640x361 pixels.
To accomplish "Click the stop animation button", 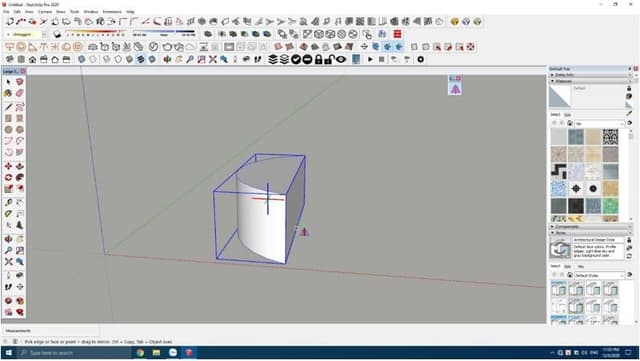I will (382, 59).
